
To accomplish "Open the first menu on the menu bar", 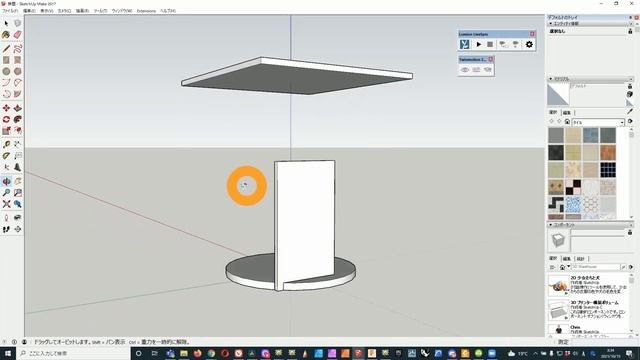I will tap(10, 11).
